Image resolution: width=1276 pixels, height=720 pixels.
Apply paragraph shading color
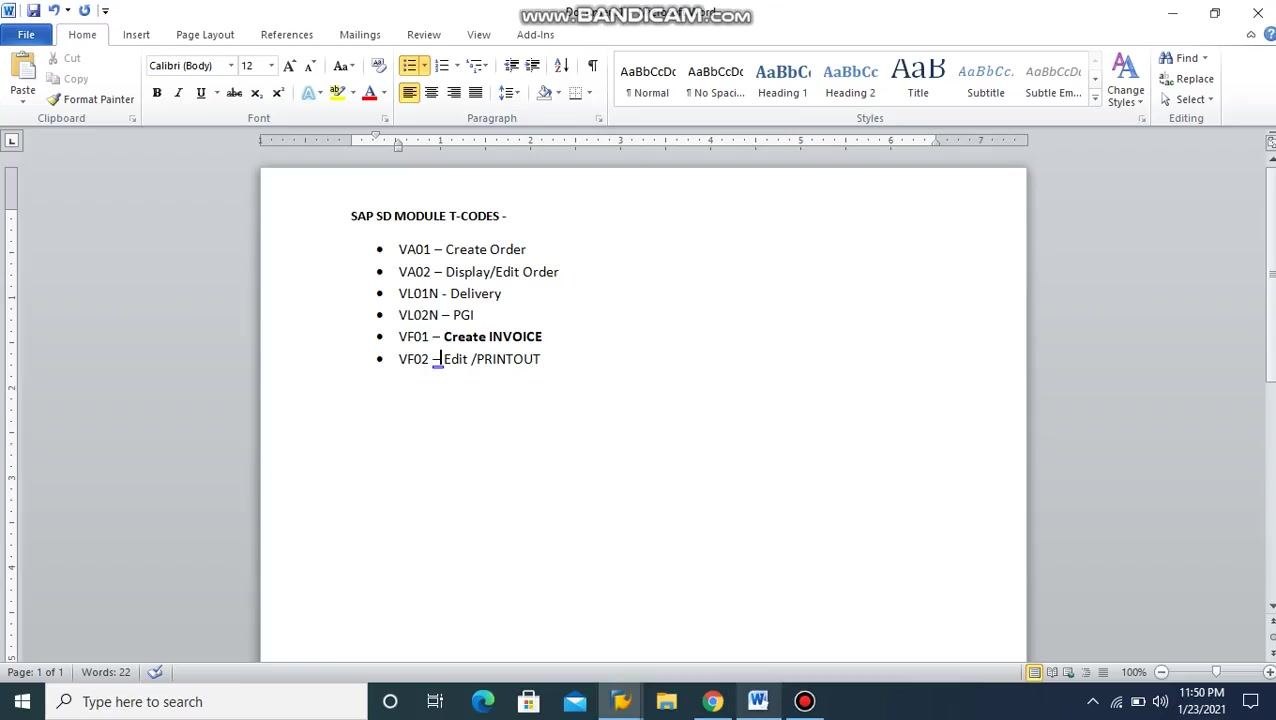544,93
